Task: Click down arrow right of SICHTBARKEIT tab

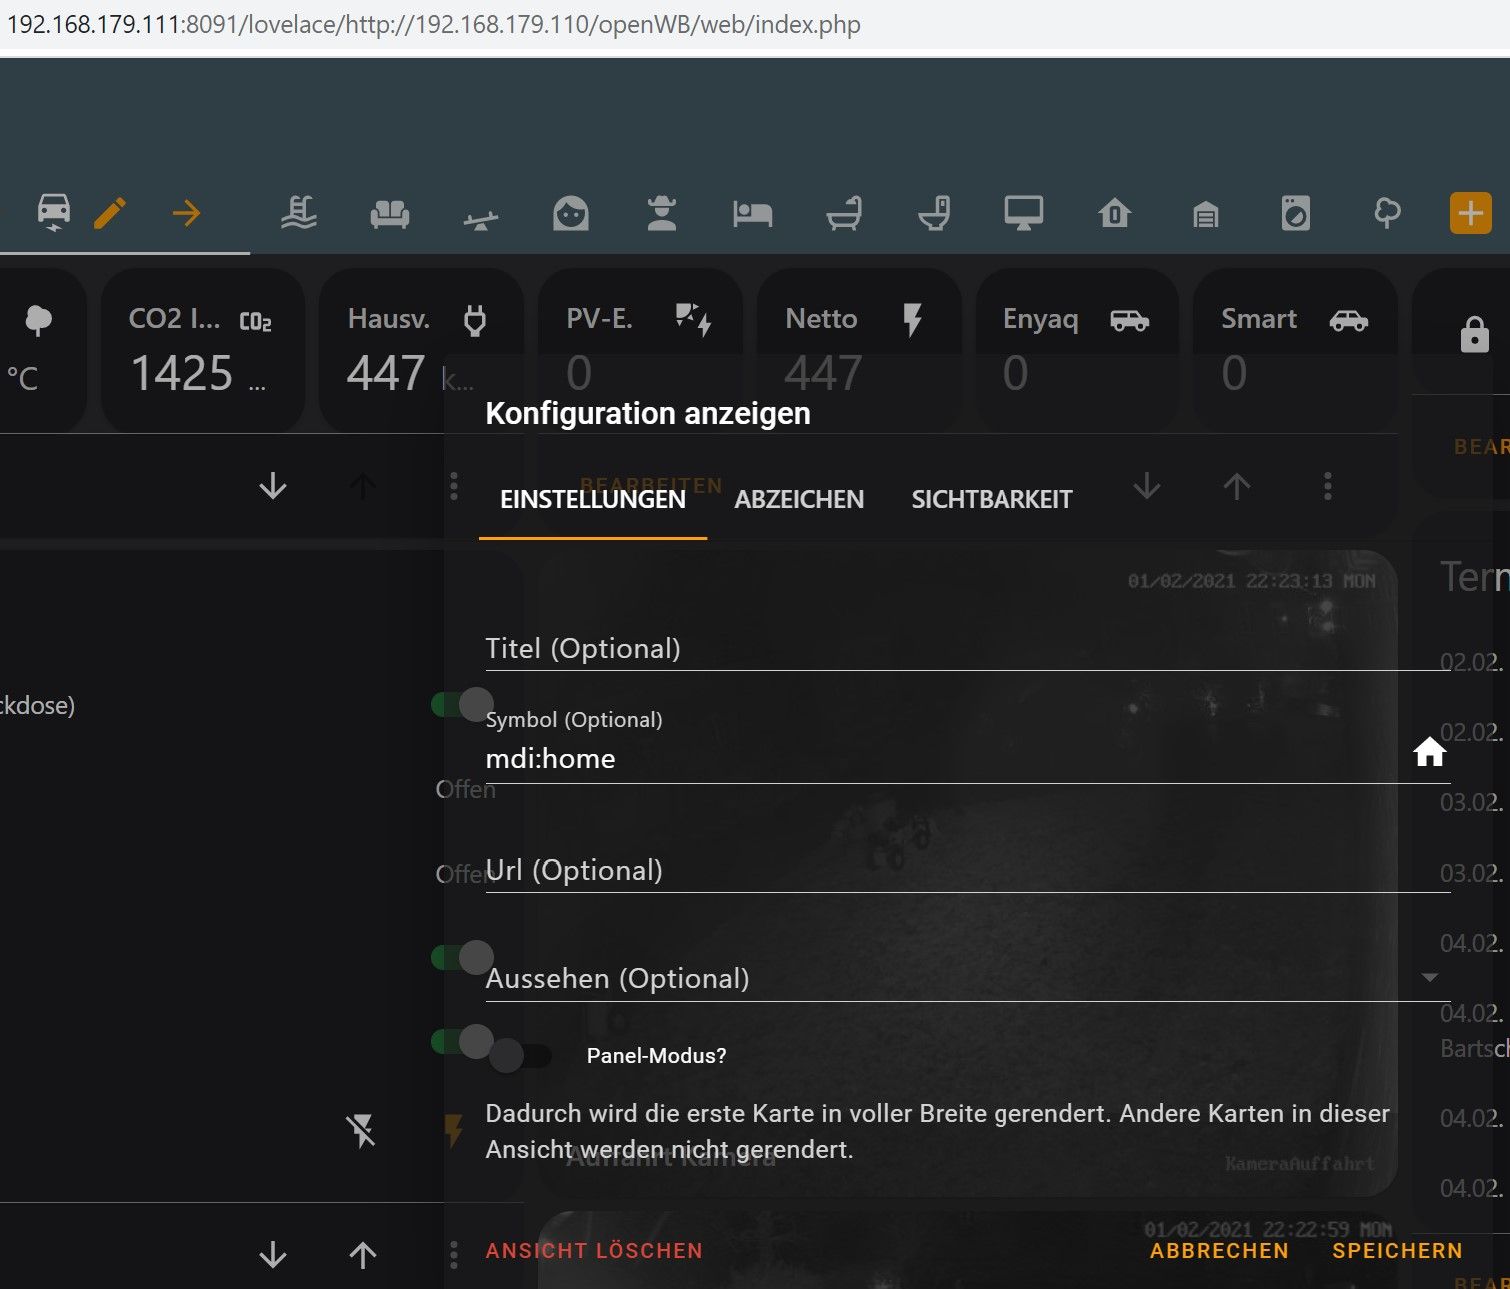Action: [1147, 487]
